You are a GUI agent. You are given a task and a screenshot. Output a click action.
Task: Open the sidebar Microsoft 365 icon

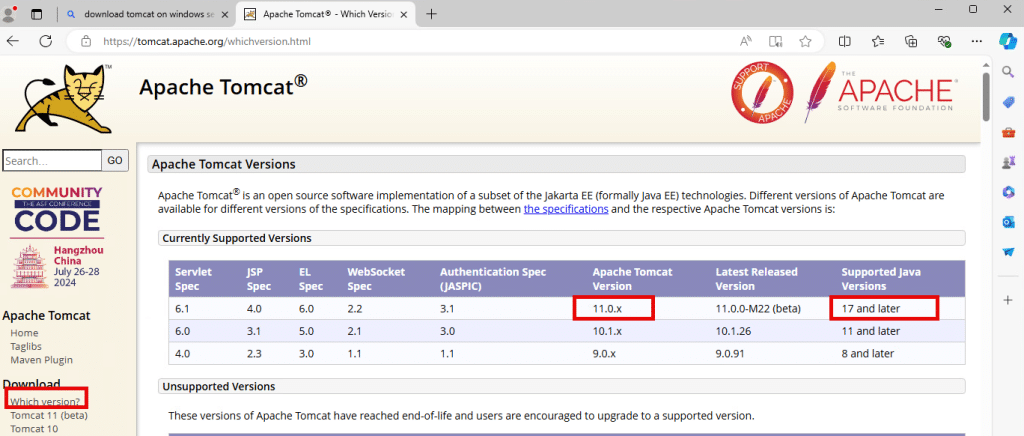tap(1008, 192)
